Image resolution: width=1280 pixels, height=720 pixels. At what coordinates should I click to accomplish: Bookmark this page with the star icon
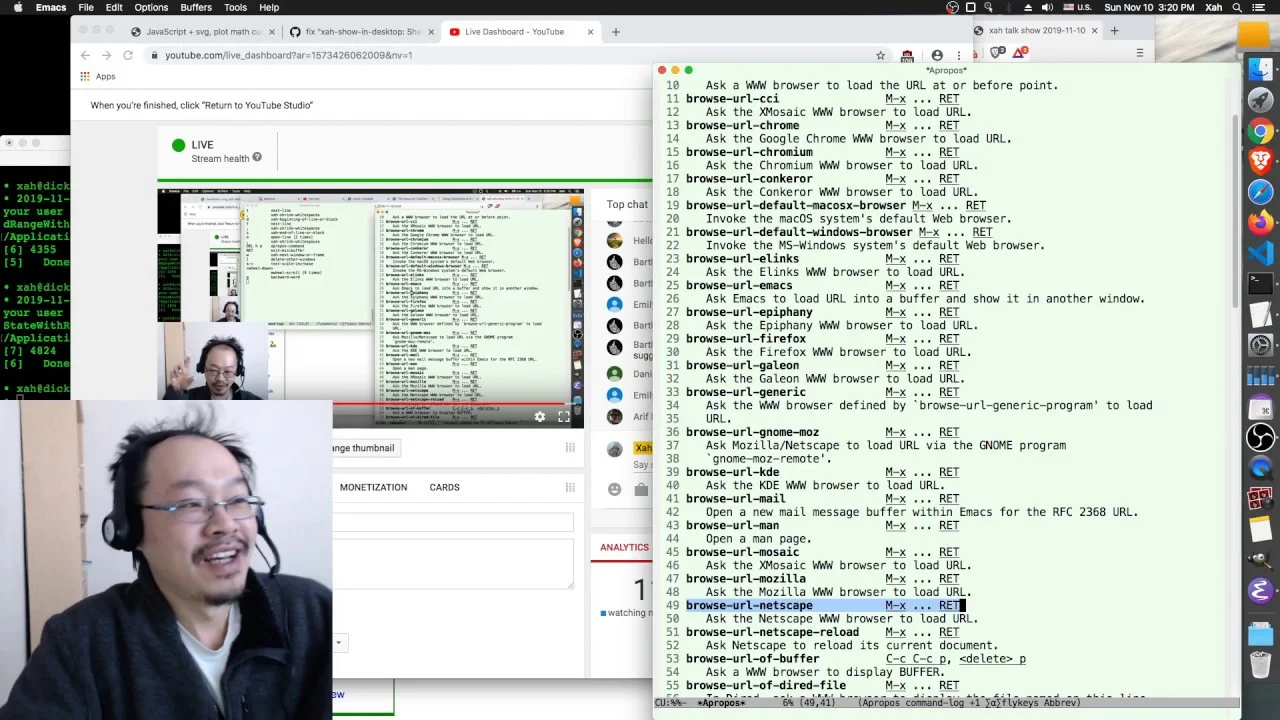(880, 55)
